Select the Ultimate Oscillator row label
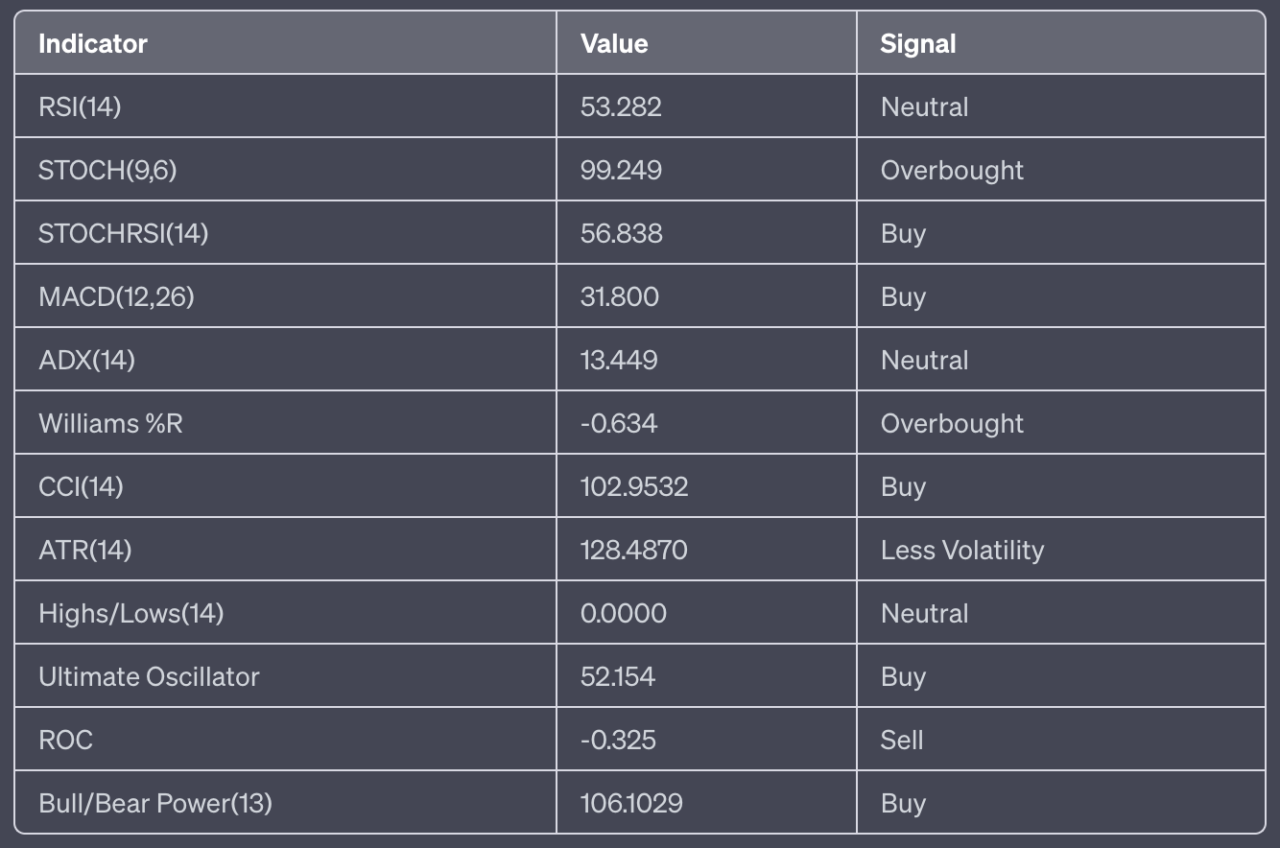The image size is (1280, 848). pyautogui.click(x=149, y=677)
